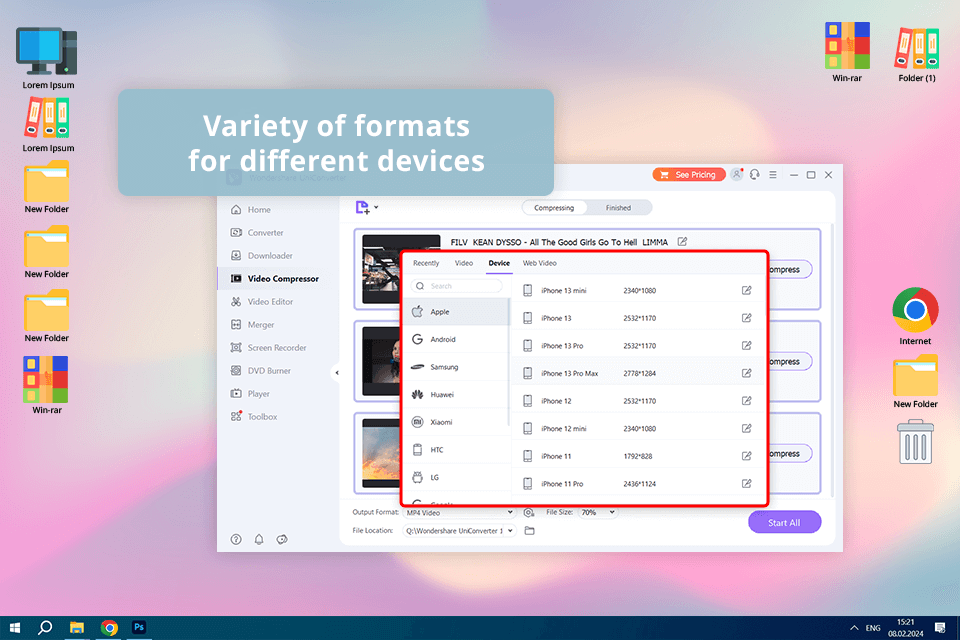Choose LG in the brand list
This screenshot has height=640, width=960.
[457, 477]
